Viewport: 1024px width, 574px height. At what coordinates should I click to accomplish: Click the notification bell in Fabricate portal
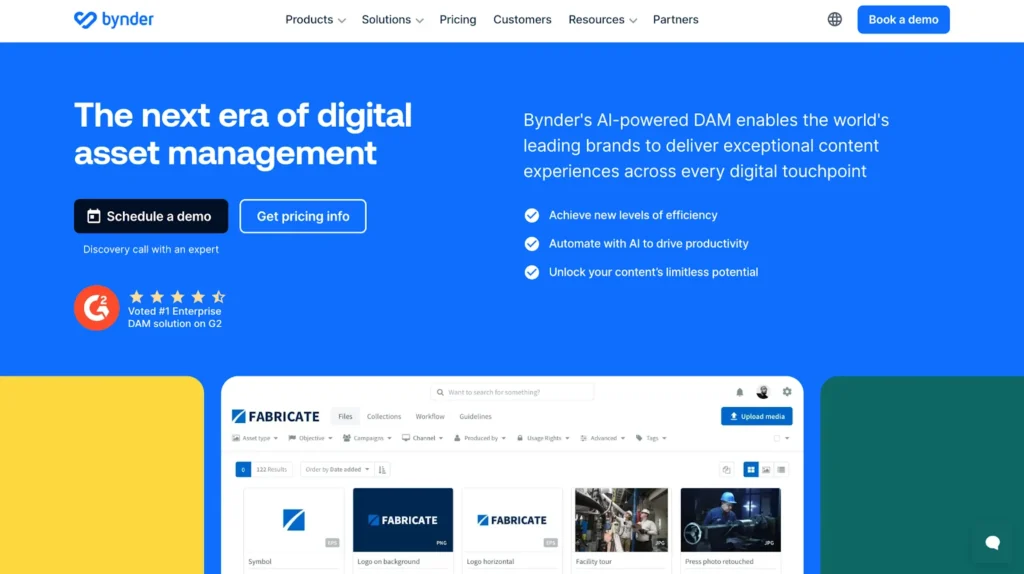[x=740, y=392]
